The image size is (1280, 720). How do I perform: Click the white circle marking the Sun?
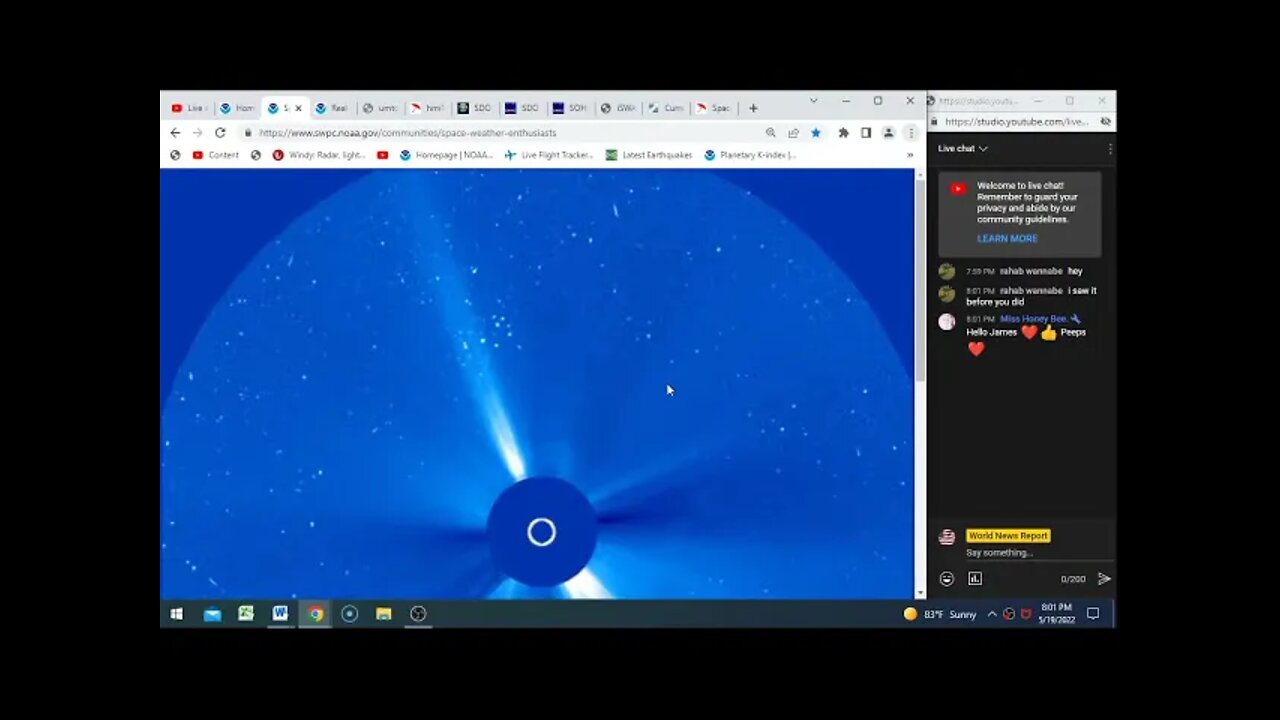click(541, 532)
